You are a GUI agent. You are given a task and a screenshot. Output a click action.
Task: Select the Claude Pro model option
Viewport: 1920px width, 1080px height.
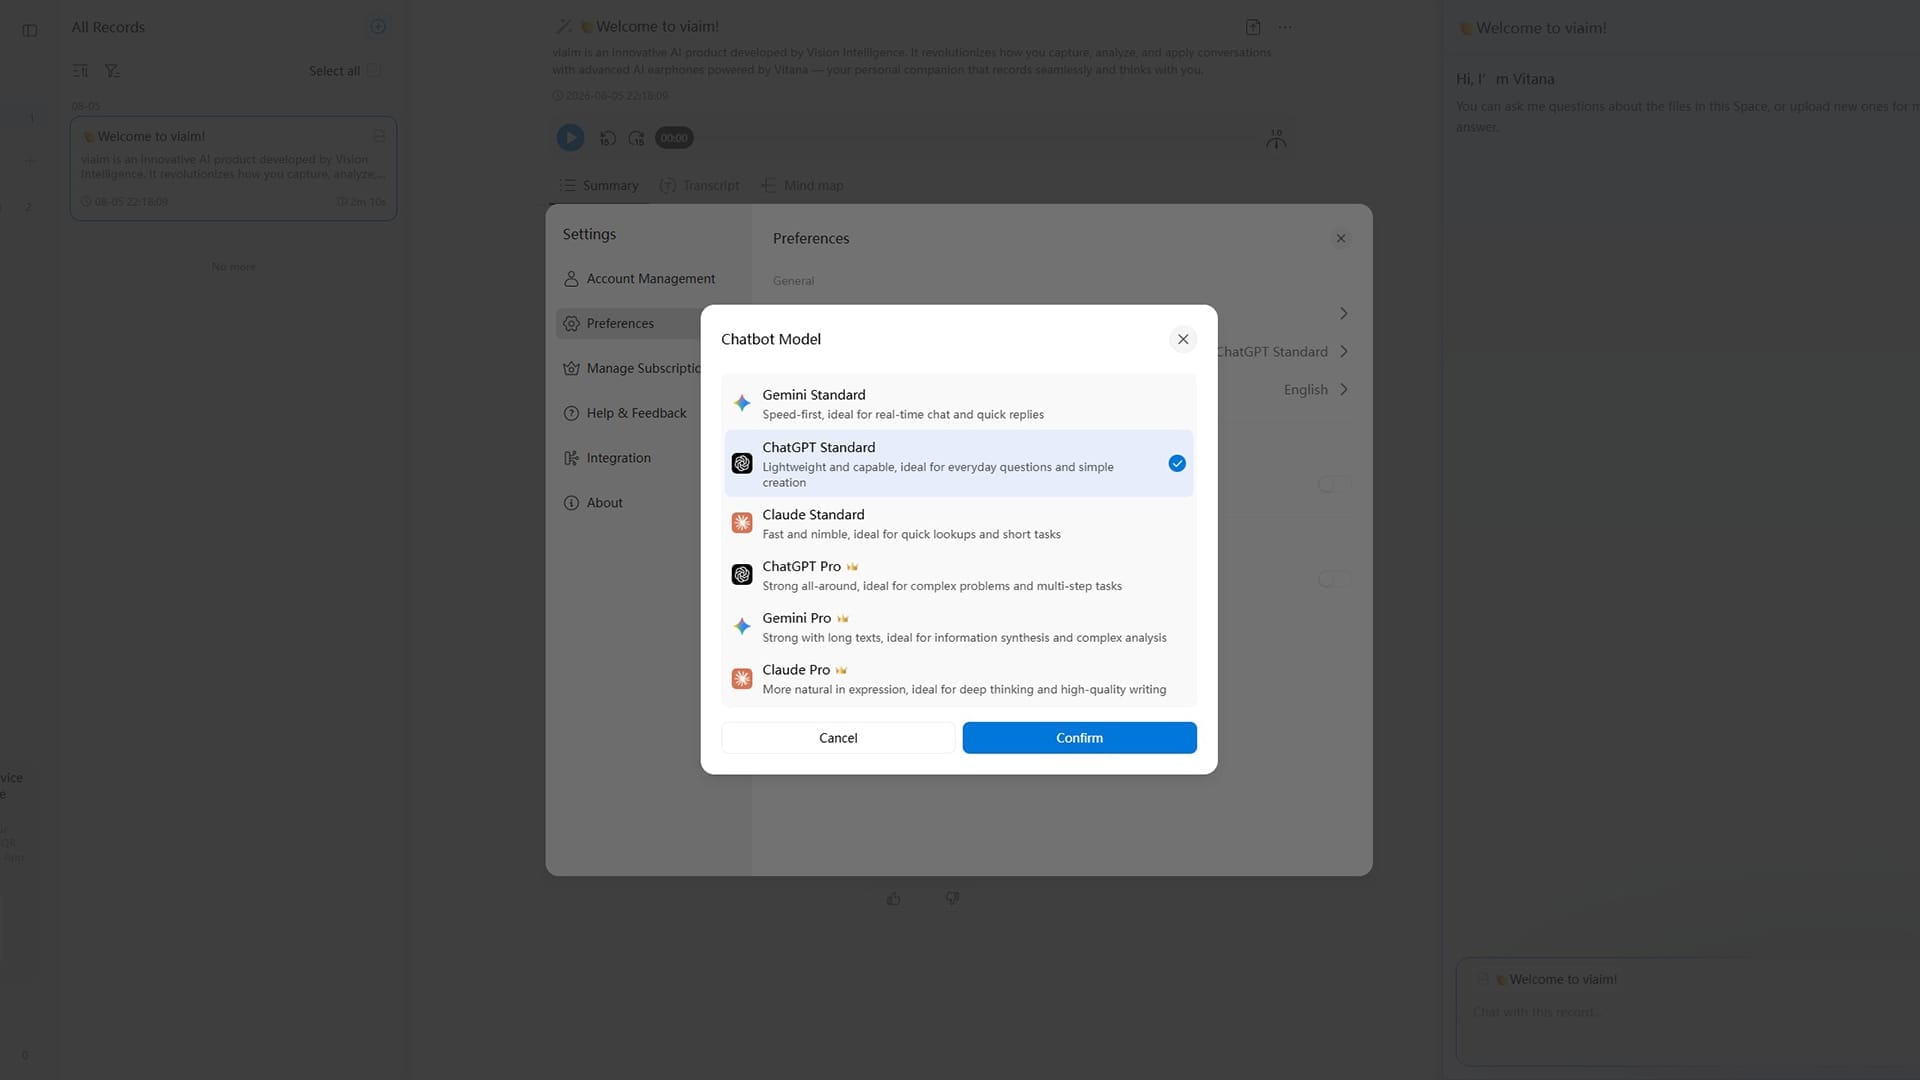click(x=958, y=679)
